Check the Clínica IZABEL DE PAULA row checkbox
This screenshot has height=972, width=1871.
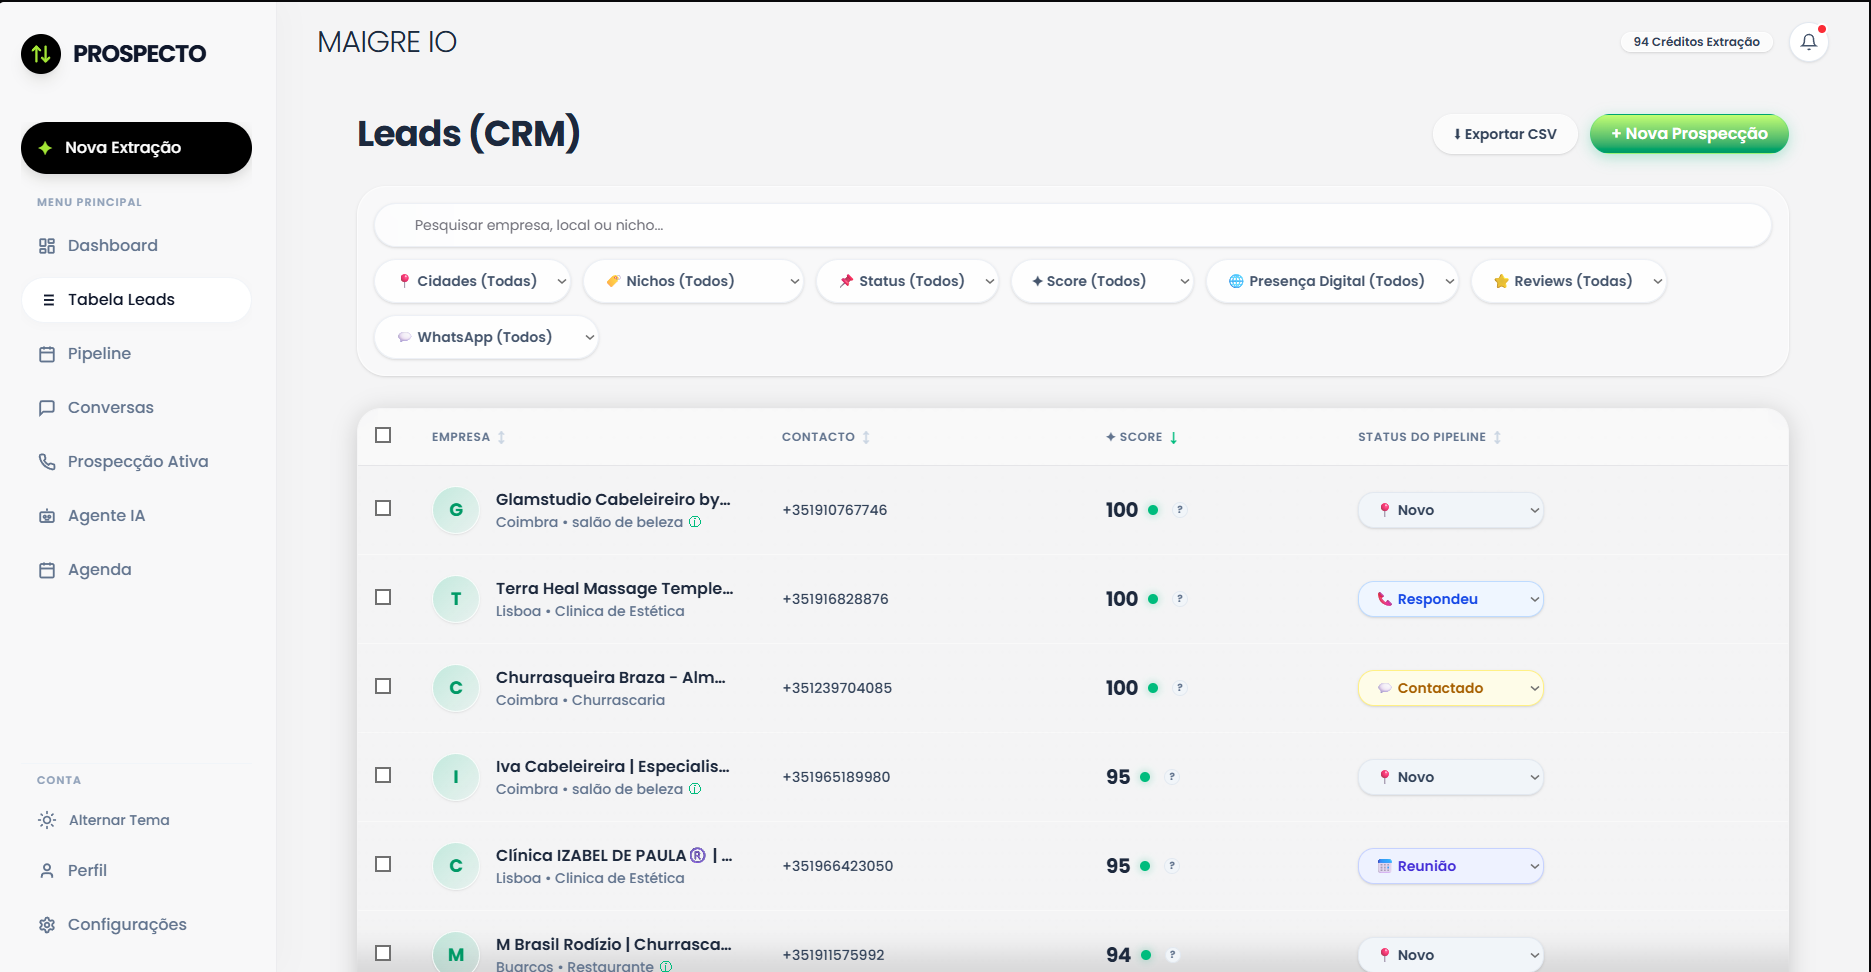coord(383,864)
